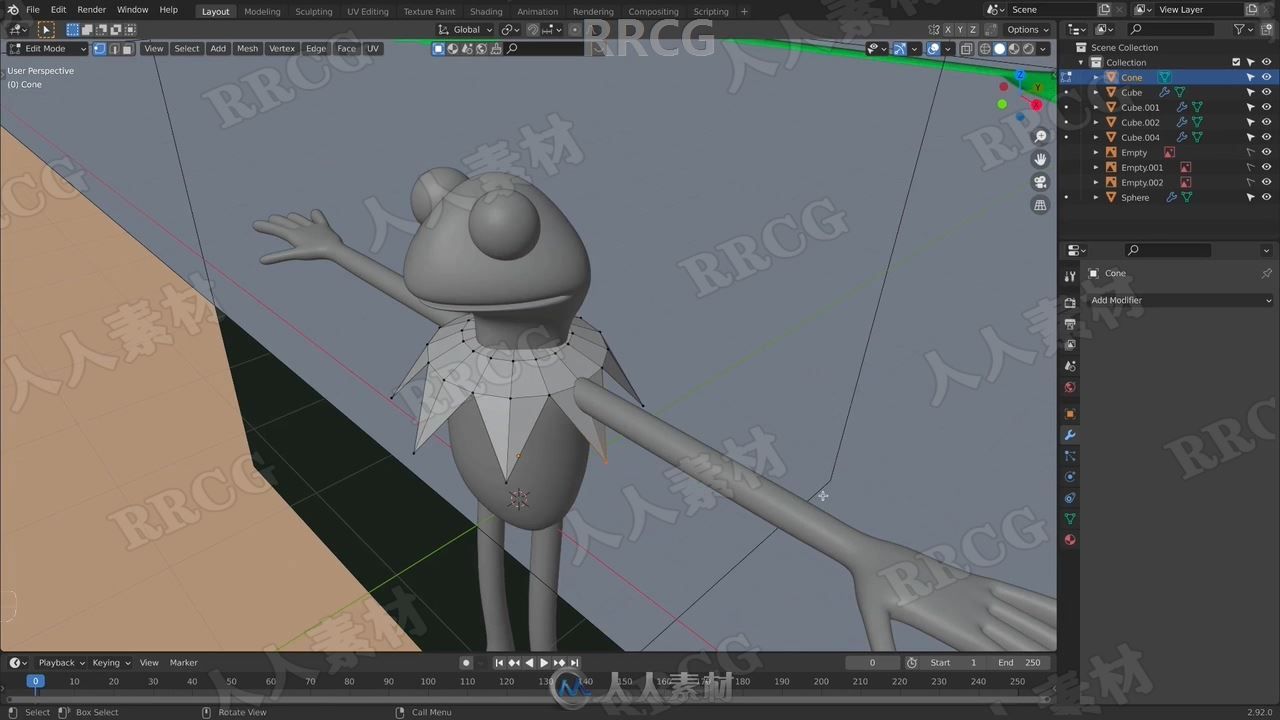Open the Output properties tab
This screenshot has height=720, width=1280.
point(1070,324)
